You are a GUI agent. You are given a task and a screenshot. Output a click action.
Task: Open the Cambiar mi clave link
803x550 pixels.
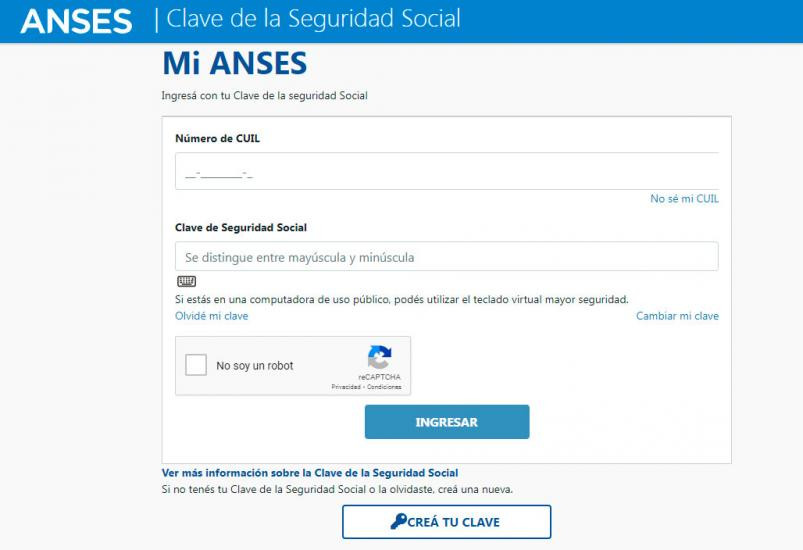click(x=677, y=316)
